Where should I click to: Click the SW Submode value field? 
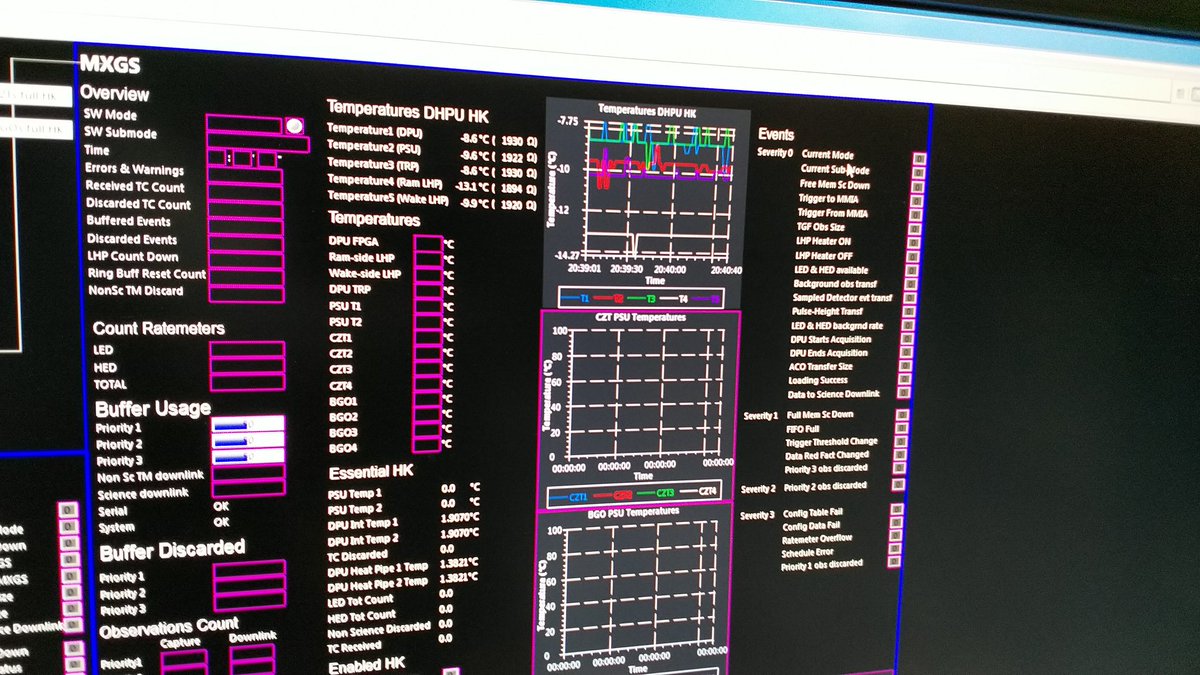pos(257,143)
